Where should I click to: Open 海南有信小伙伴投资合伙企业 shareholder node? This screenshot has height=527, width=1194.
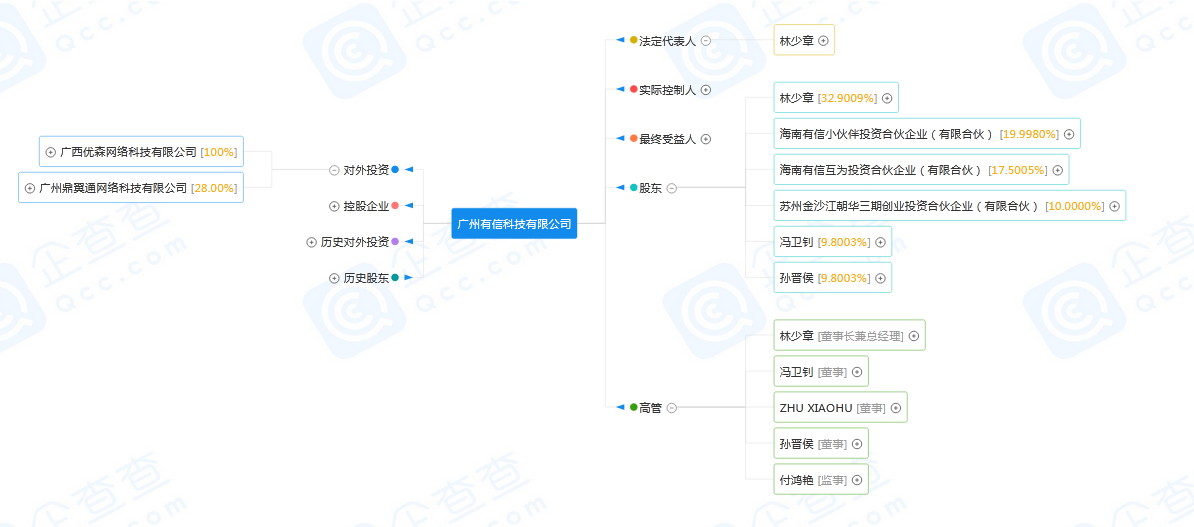point(927,133)
